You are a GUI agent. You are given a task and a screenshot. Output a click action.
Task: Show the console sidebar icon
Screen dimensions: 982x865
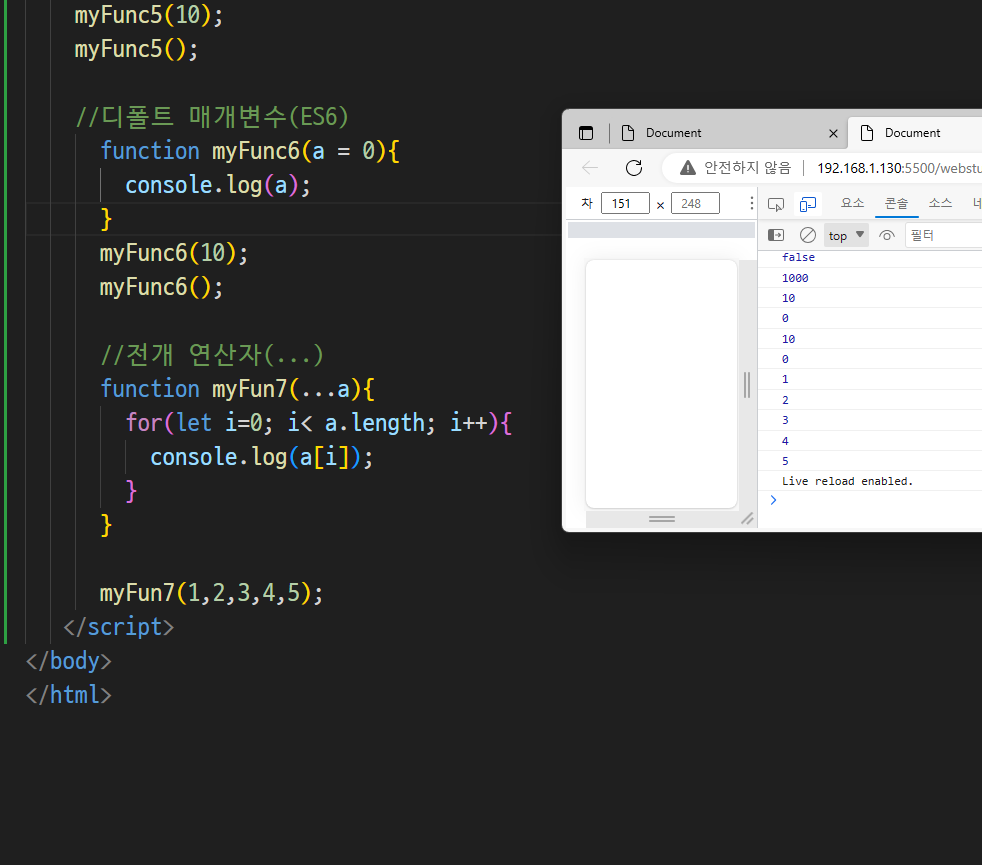pos(776,236)
